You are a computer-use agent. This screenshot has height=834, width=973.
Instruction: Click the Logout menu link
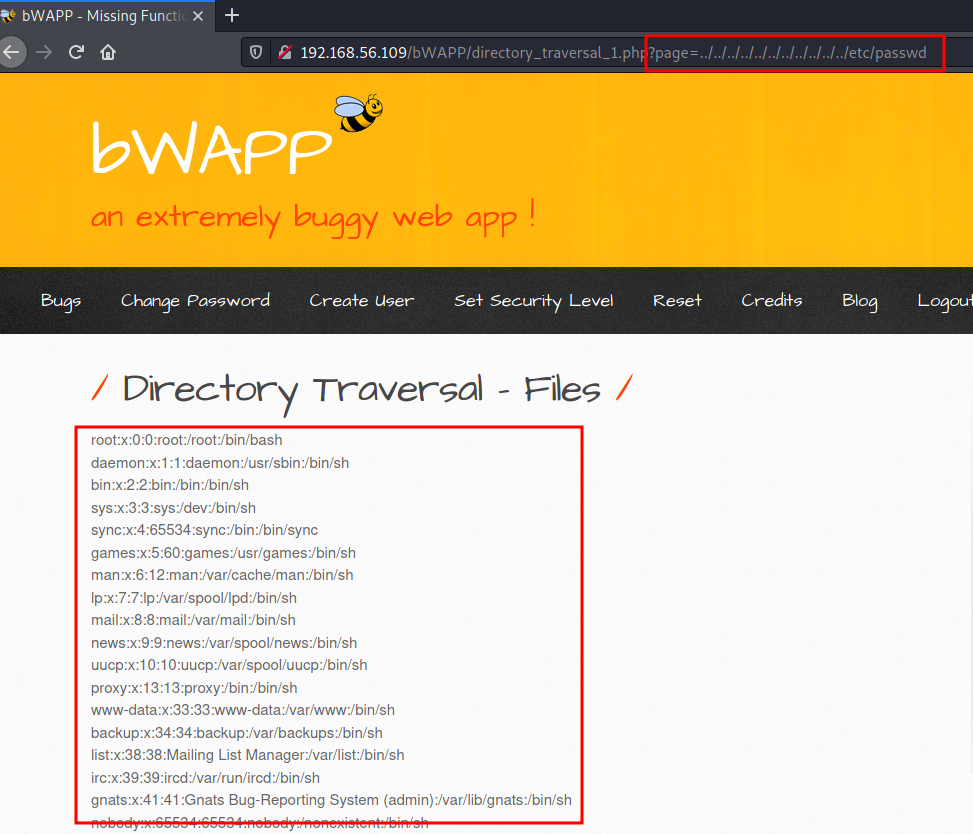(x=945, y=301)
